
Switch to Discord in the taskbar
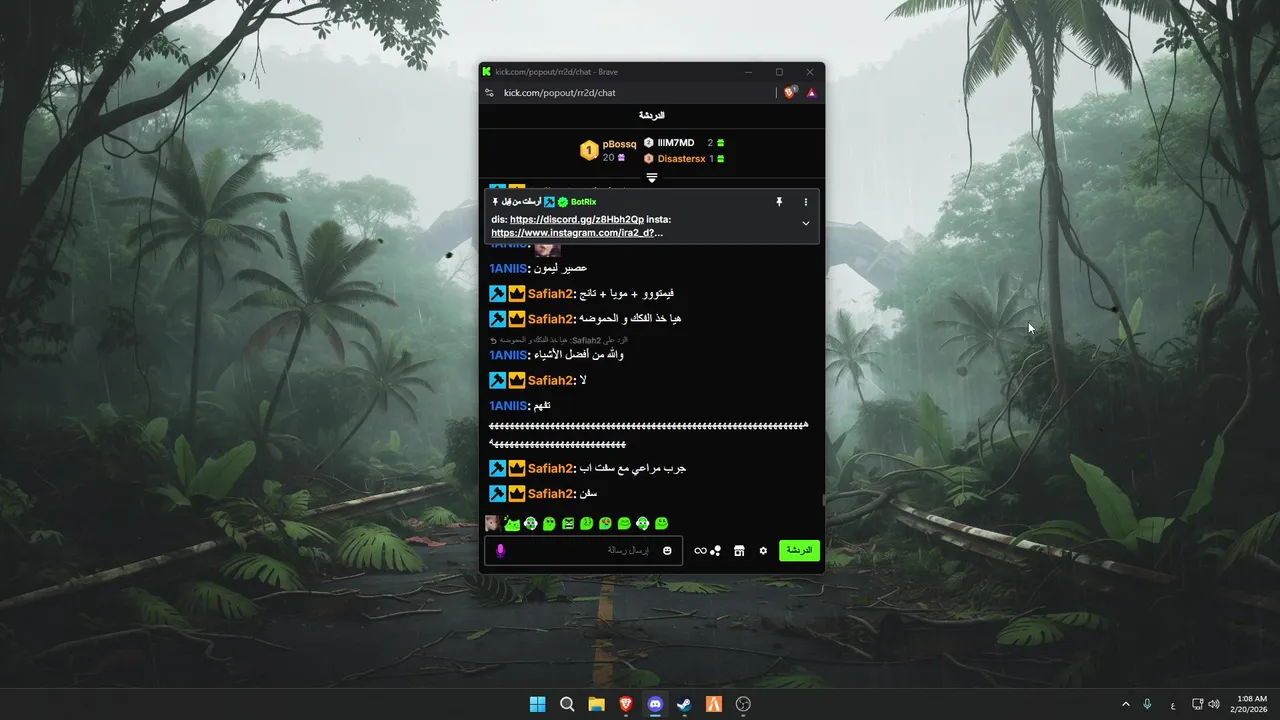coord(655,704)
